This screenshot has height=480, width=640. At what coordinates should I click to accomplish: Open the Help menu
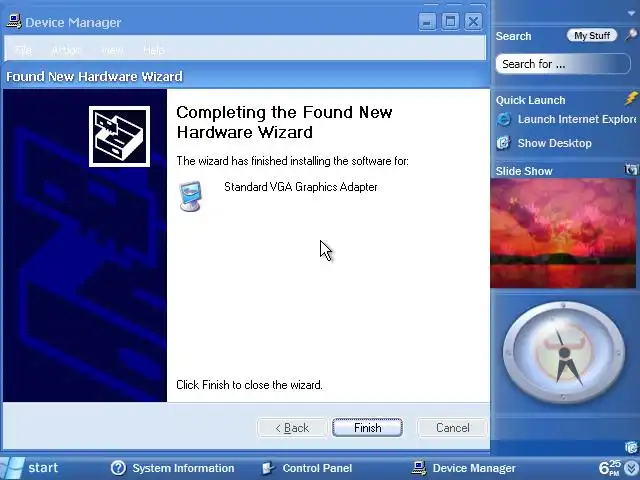153,50
